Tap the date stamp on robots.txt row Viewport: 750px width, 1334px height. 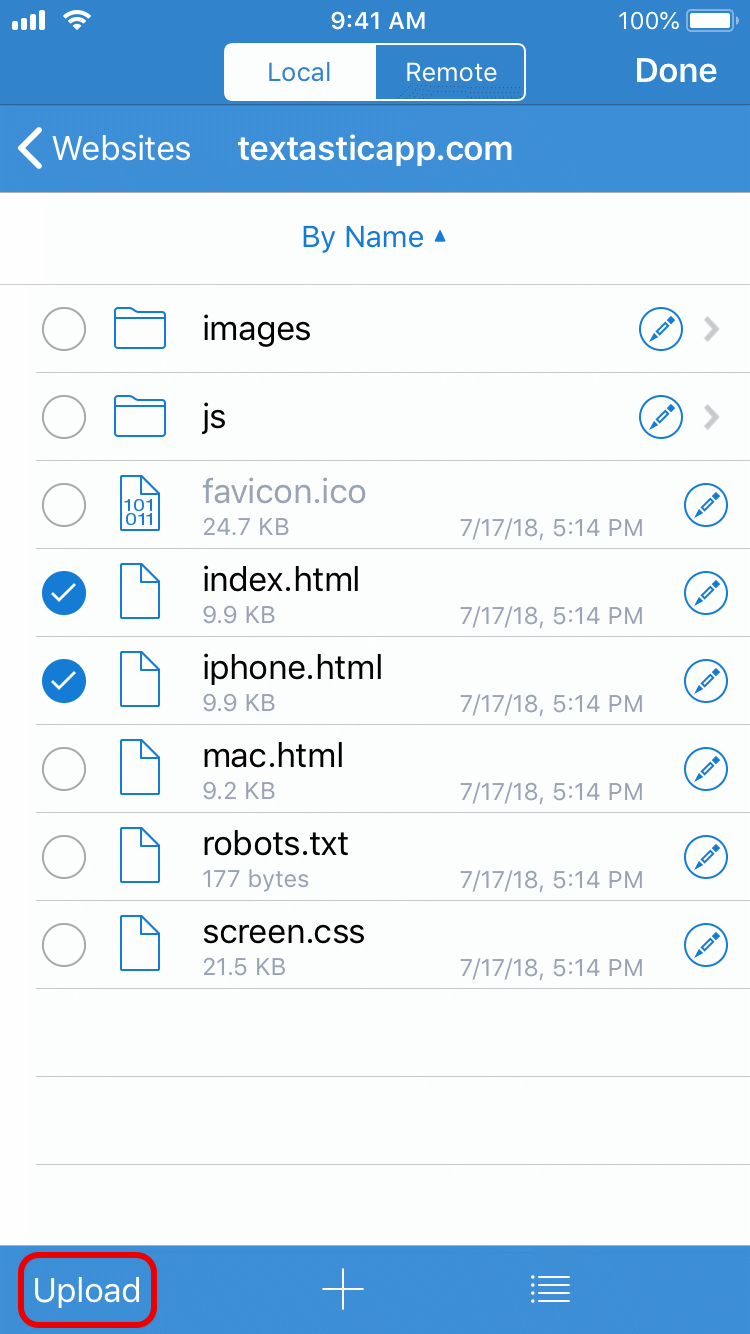551,881
